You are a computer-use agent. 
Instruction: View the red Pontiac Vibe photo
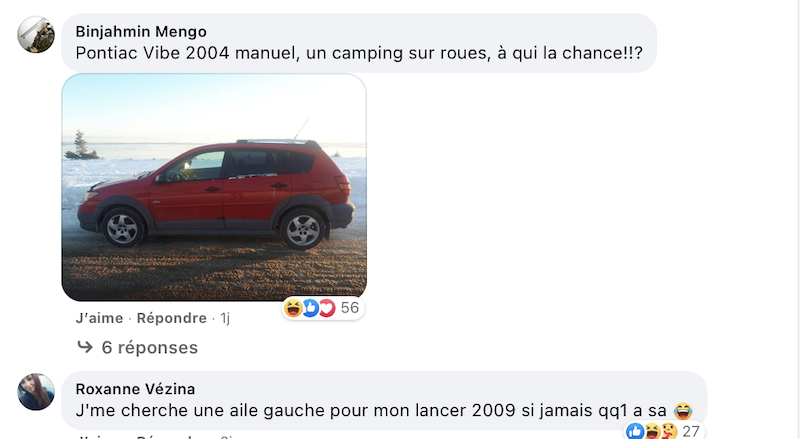214,187
